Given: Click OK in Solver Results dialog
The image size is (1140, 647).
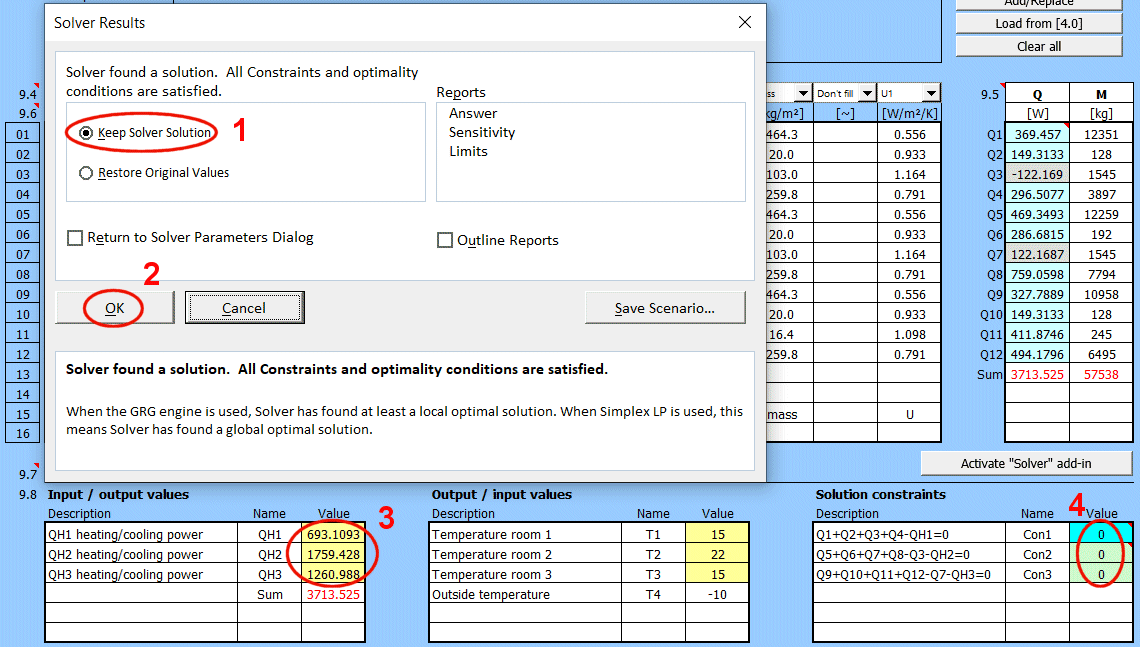Looking at the screenshot, I should pos(115,308).
